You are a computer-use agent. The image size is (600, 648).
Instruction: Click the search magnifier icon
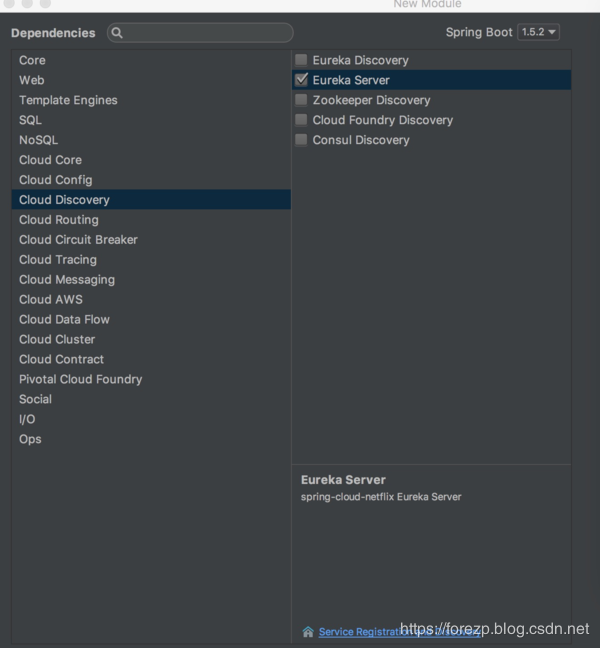tap(117, 33)
